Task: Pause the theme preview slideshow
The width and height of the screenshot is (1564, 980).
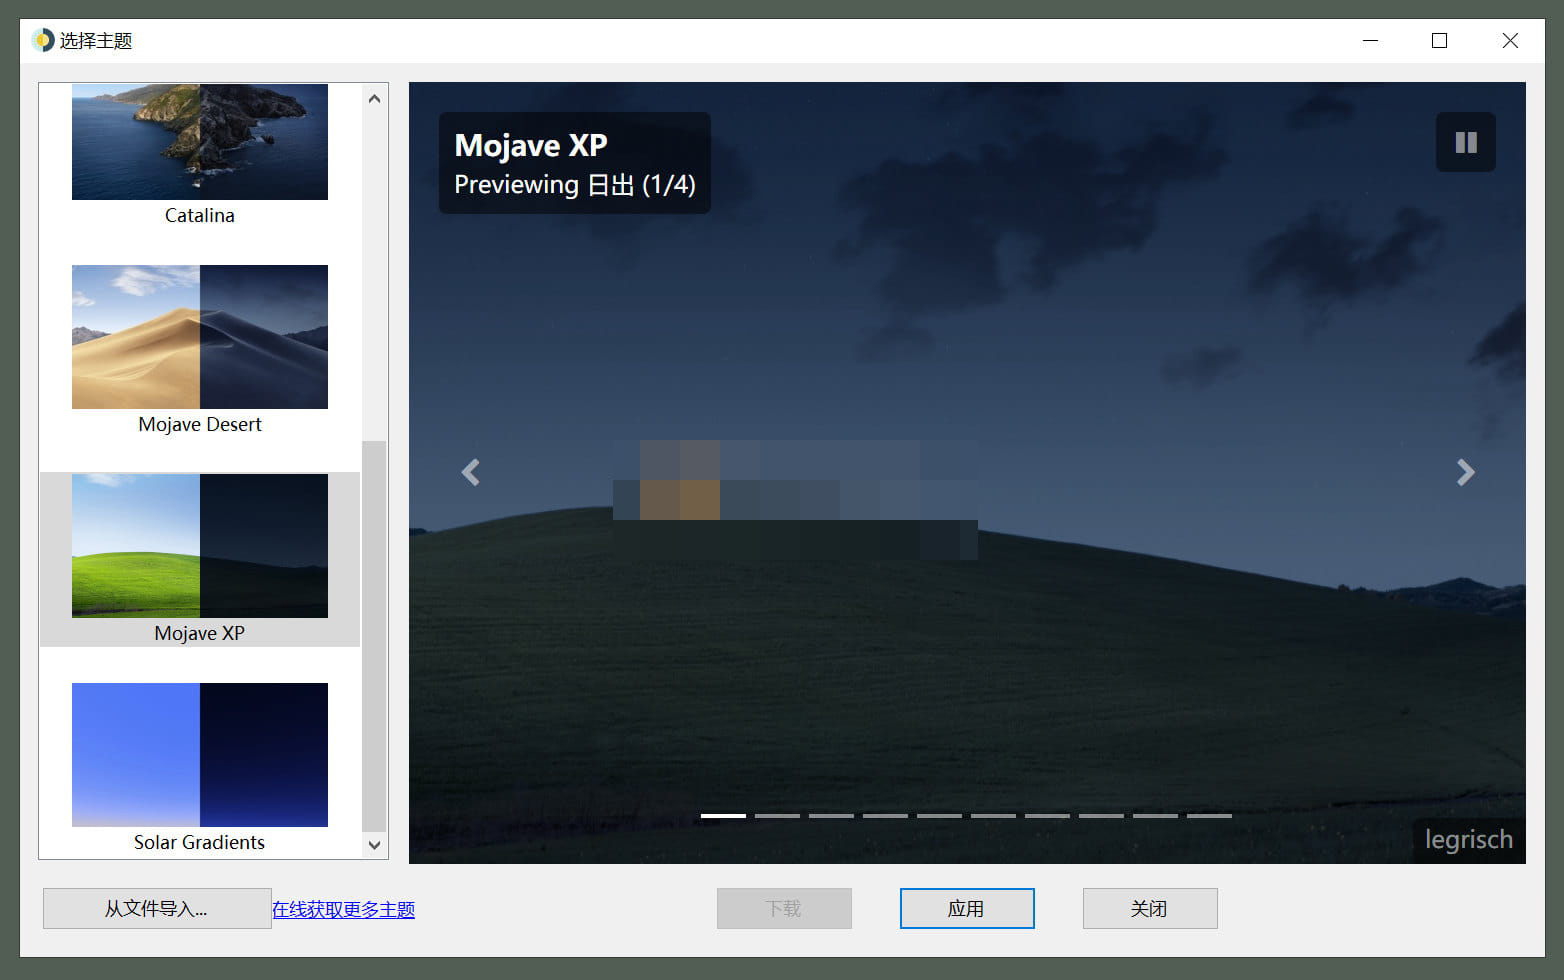Action: tap(1465, 142)
